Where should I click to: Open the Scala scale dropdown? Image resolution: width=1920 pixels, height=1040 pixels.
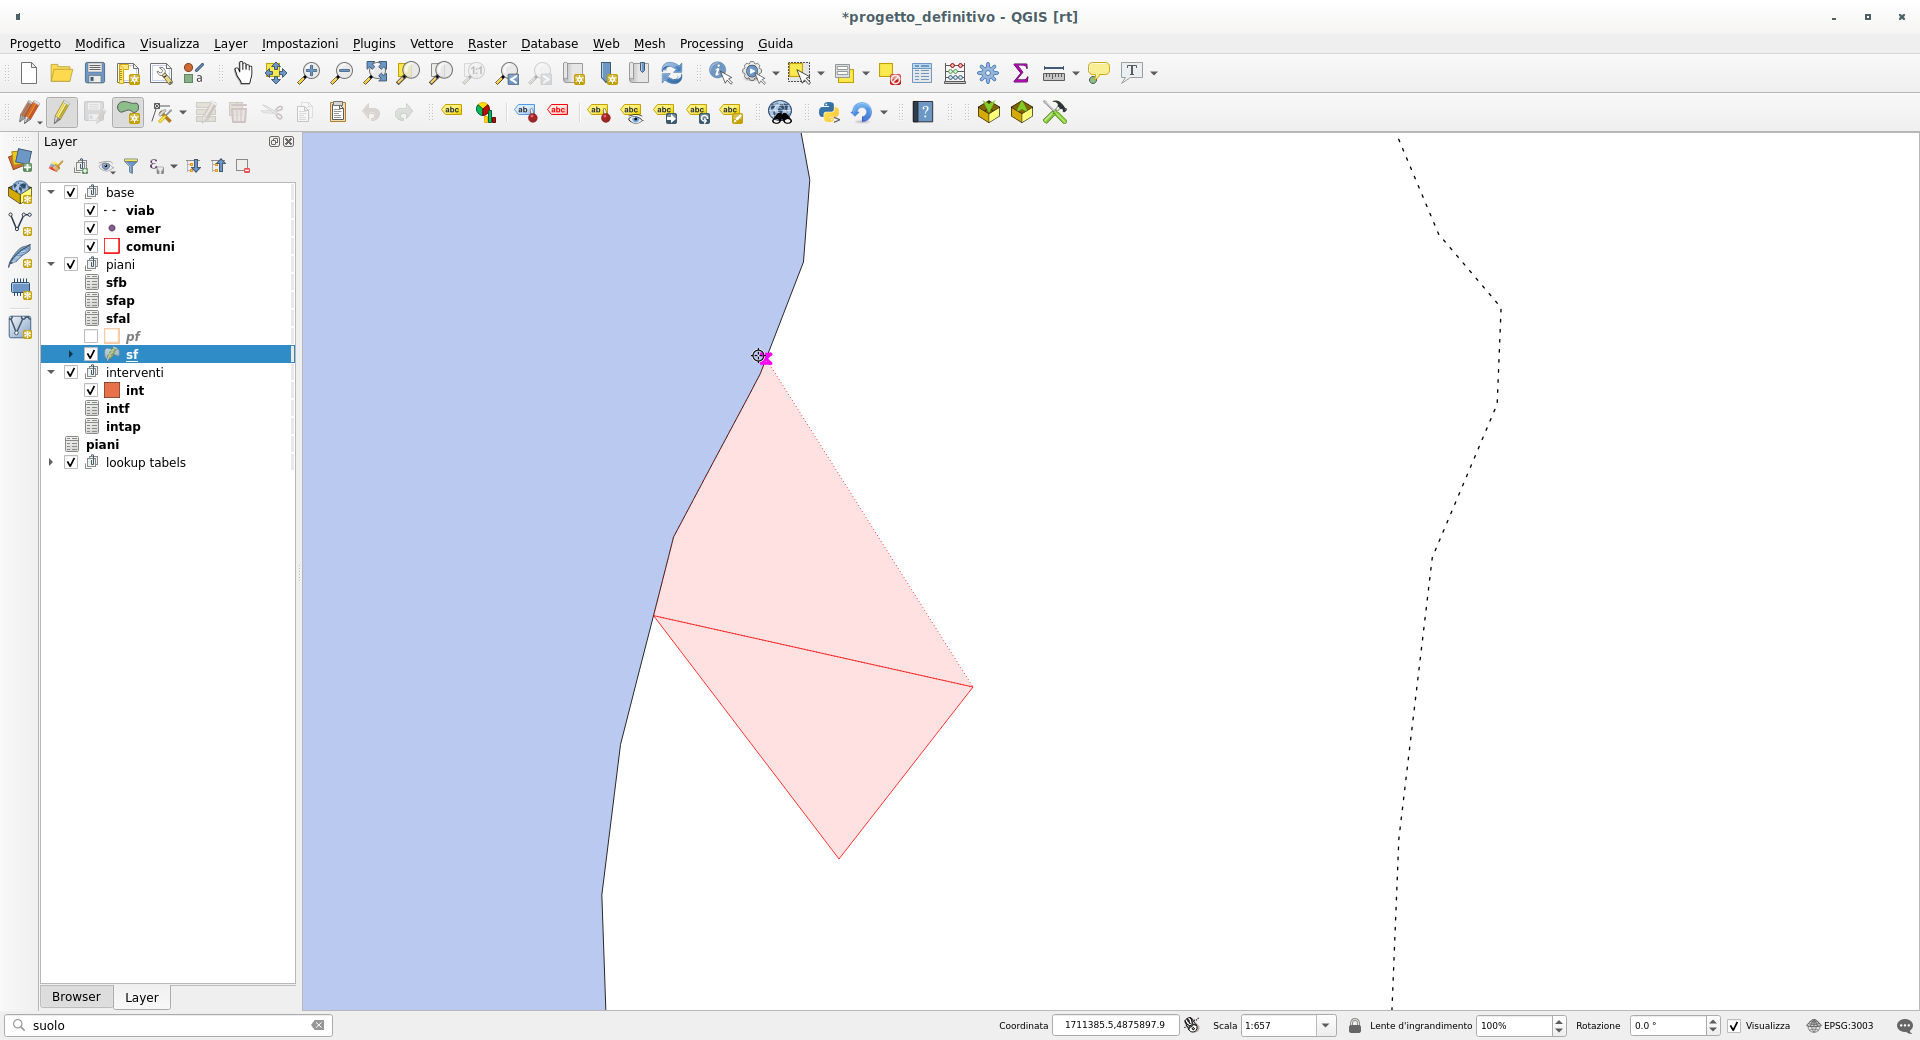1326,1026
